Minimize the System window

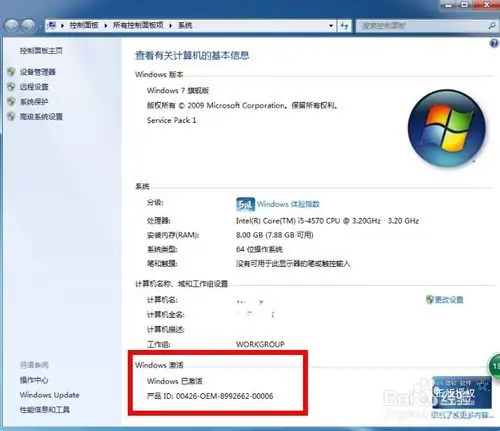tap(449, 5)
